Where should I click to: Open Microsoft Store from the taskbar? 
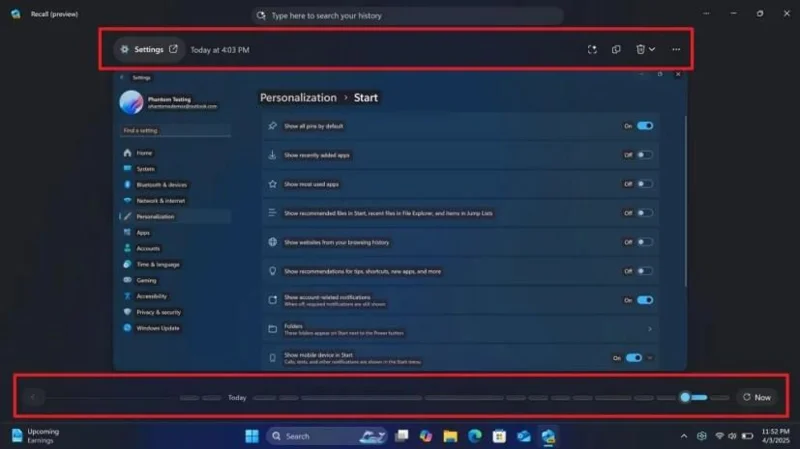point(499,436)
